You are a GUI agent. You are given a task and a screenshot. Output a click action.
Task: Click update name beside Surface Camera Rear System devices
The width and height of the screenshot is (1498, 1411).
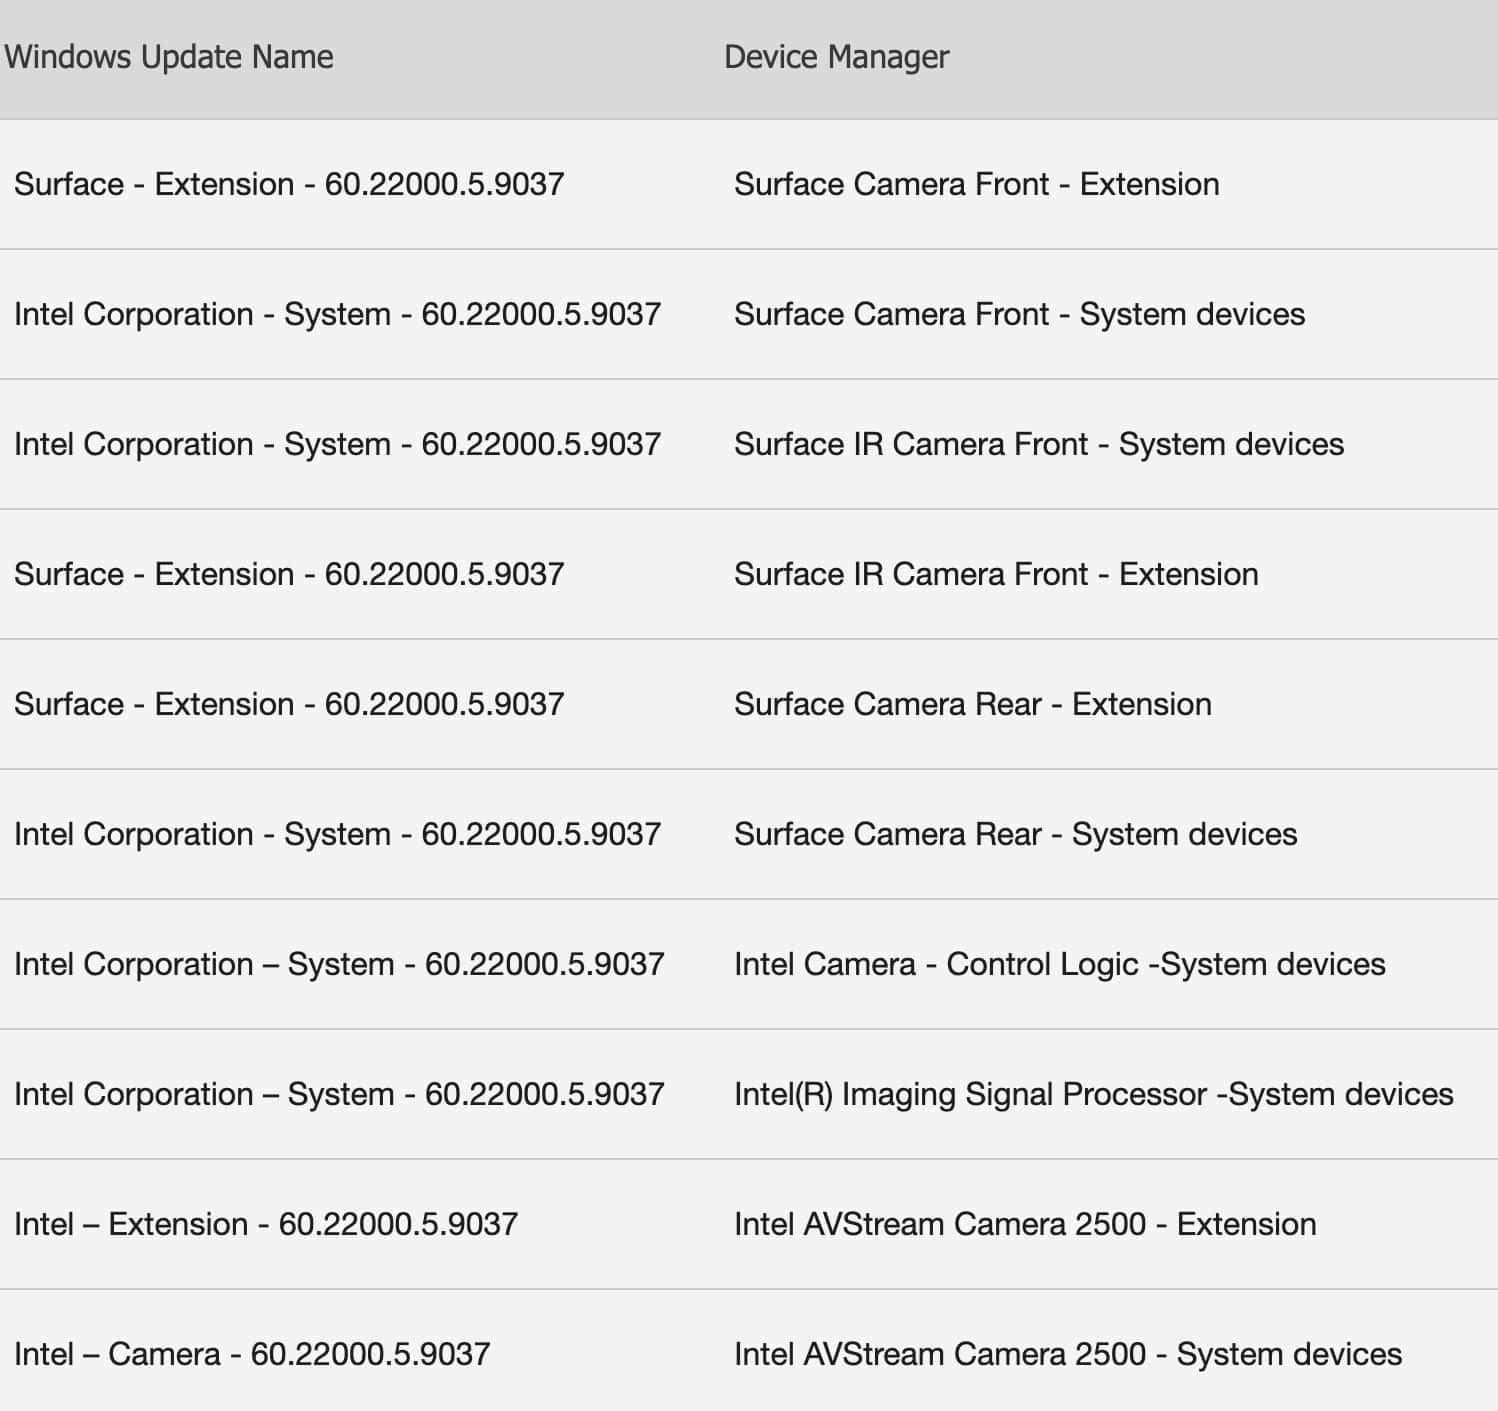[338, 834]
